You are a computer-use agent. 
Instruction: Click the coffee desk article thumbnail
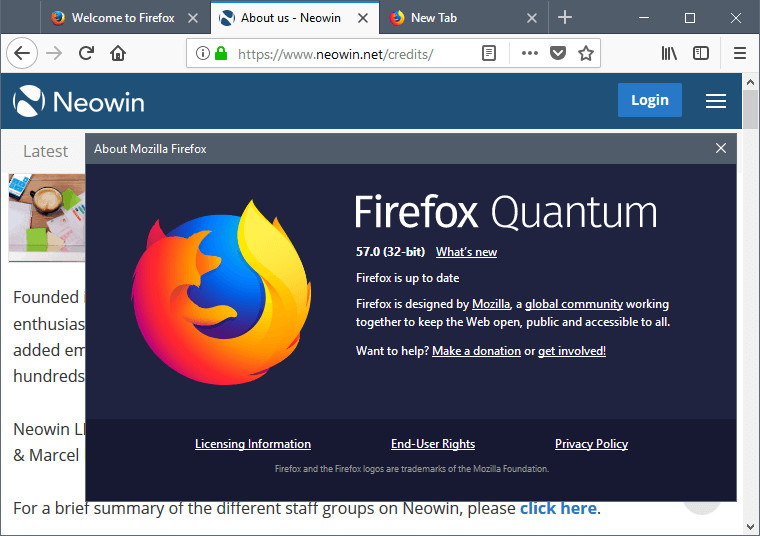tap(47, 217)
